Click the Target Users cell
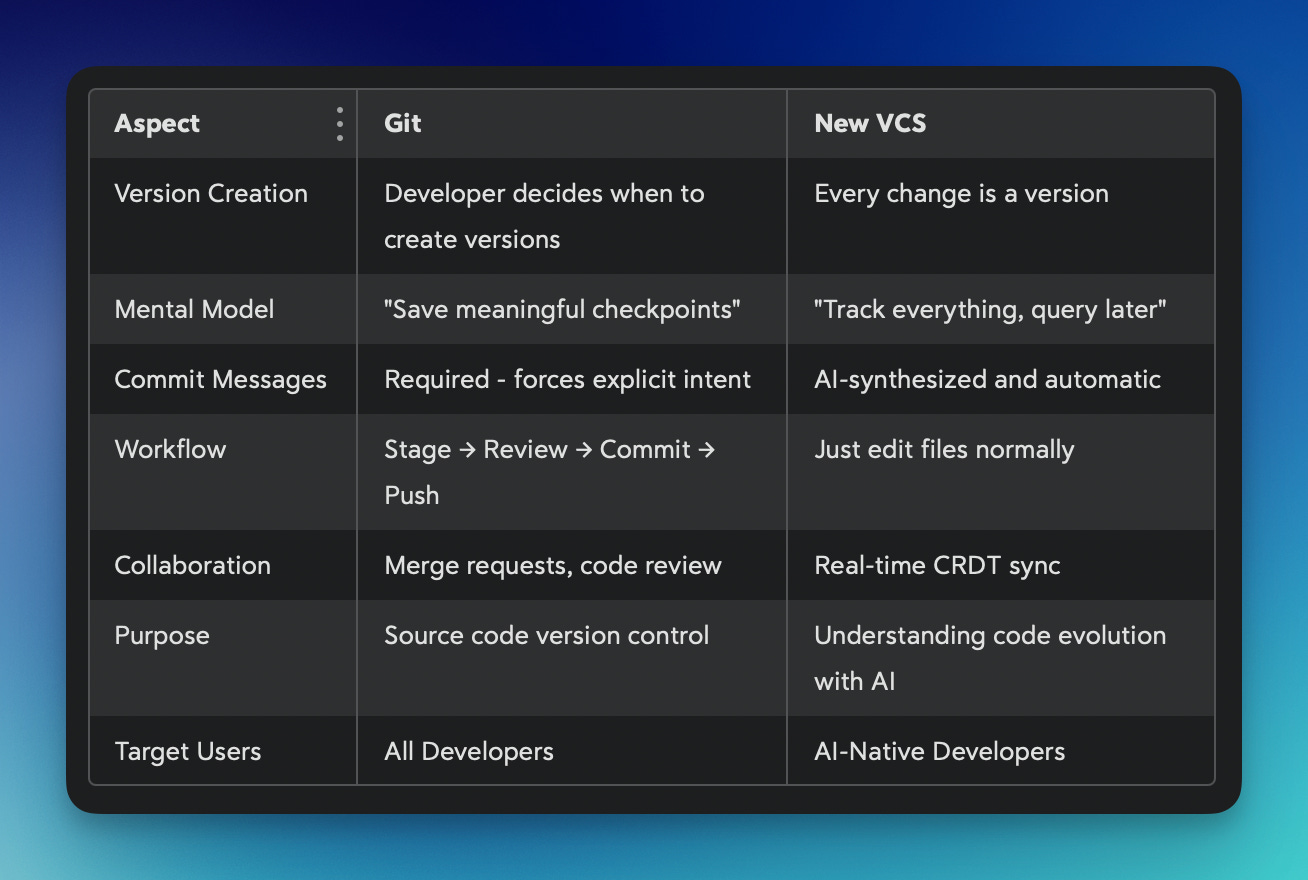 coord(223,750)
